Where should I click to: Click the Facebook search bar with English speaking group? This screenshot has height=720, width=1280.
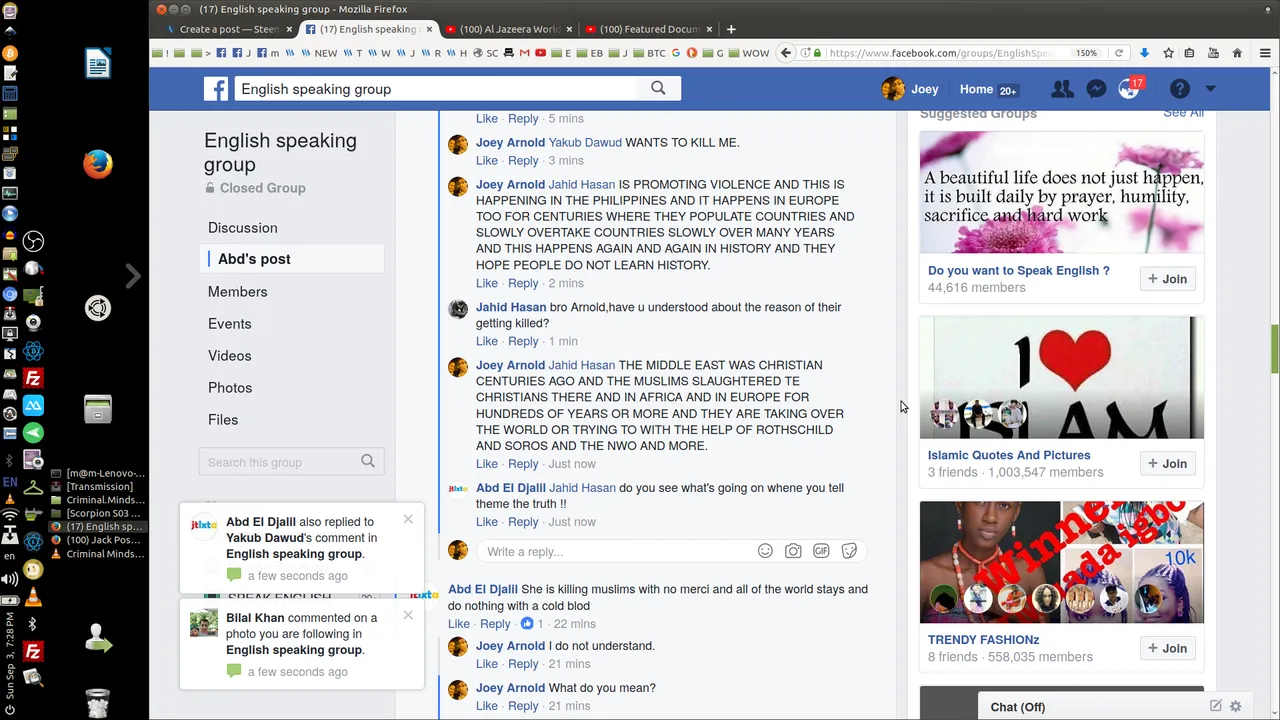point(436,89)
